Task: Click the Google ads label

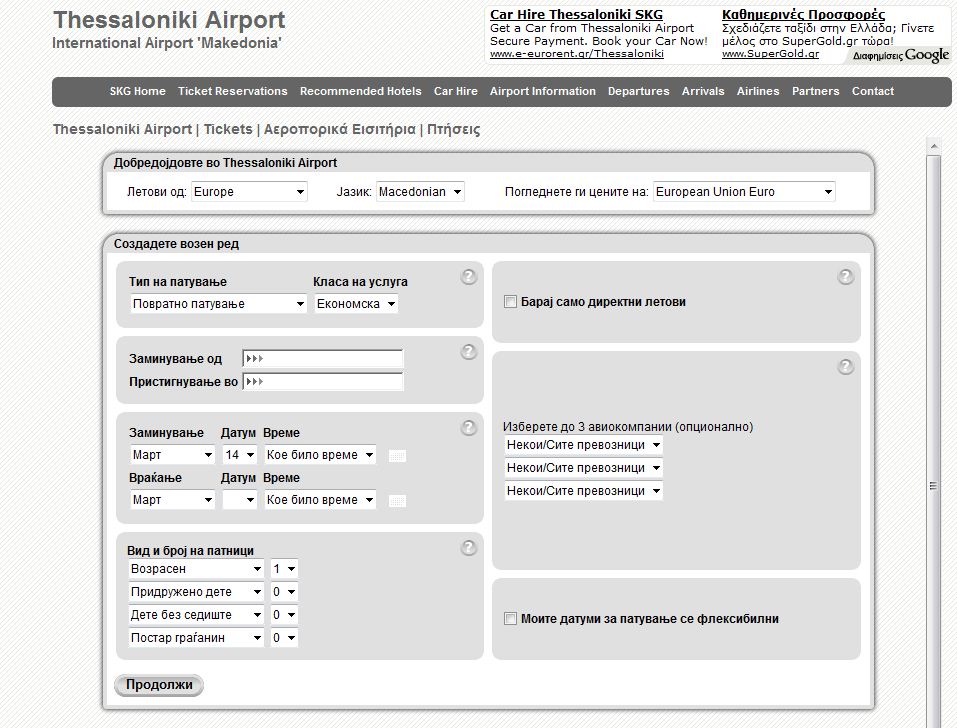Action: click(x=900, y=56)
